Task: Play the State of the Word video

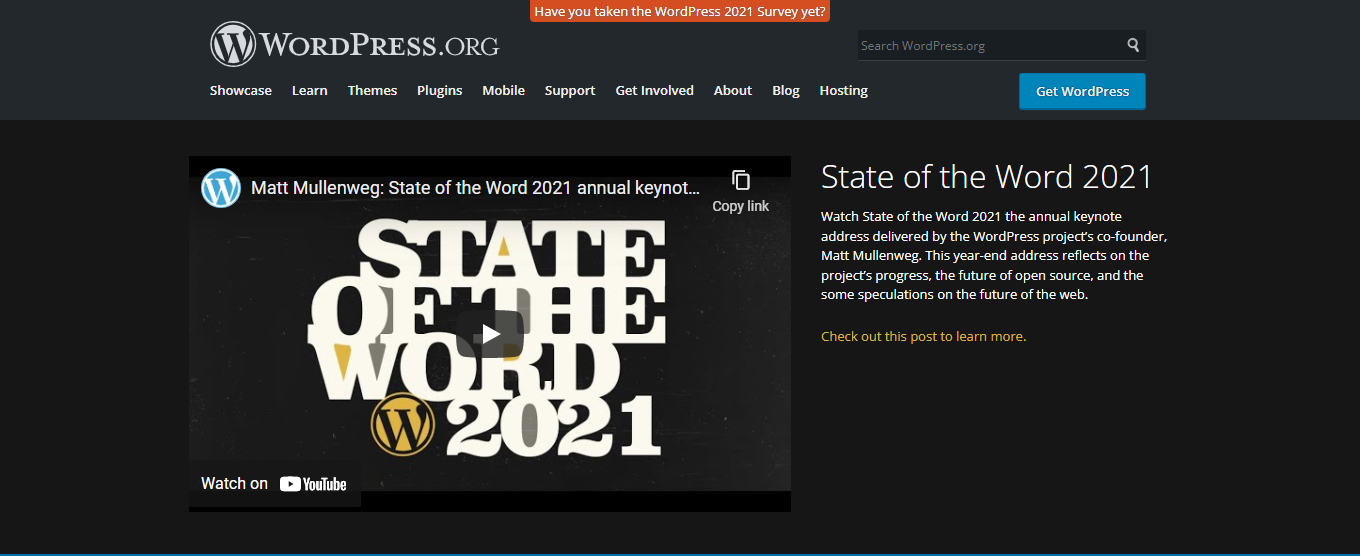Action: [x=490, y=334]
